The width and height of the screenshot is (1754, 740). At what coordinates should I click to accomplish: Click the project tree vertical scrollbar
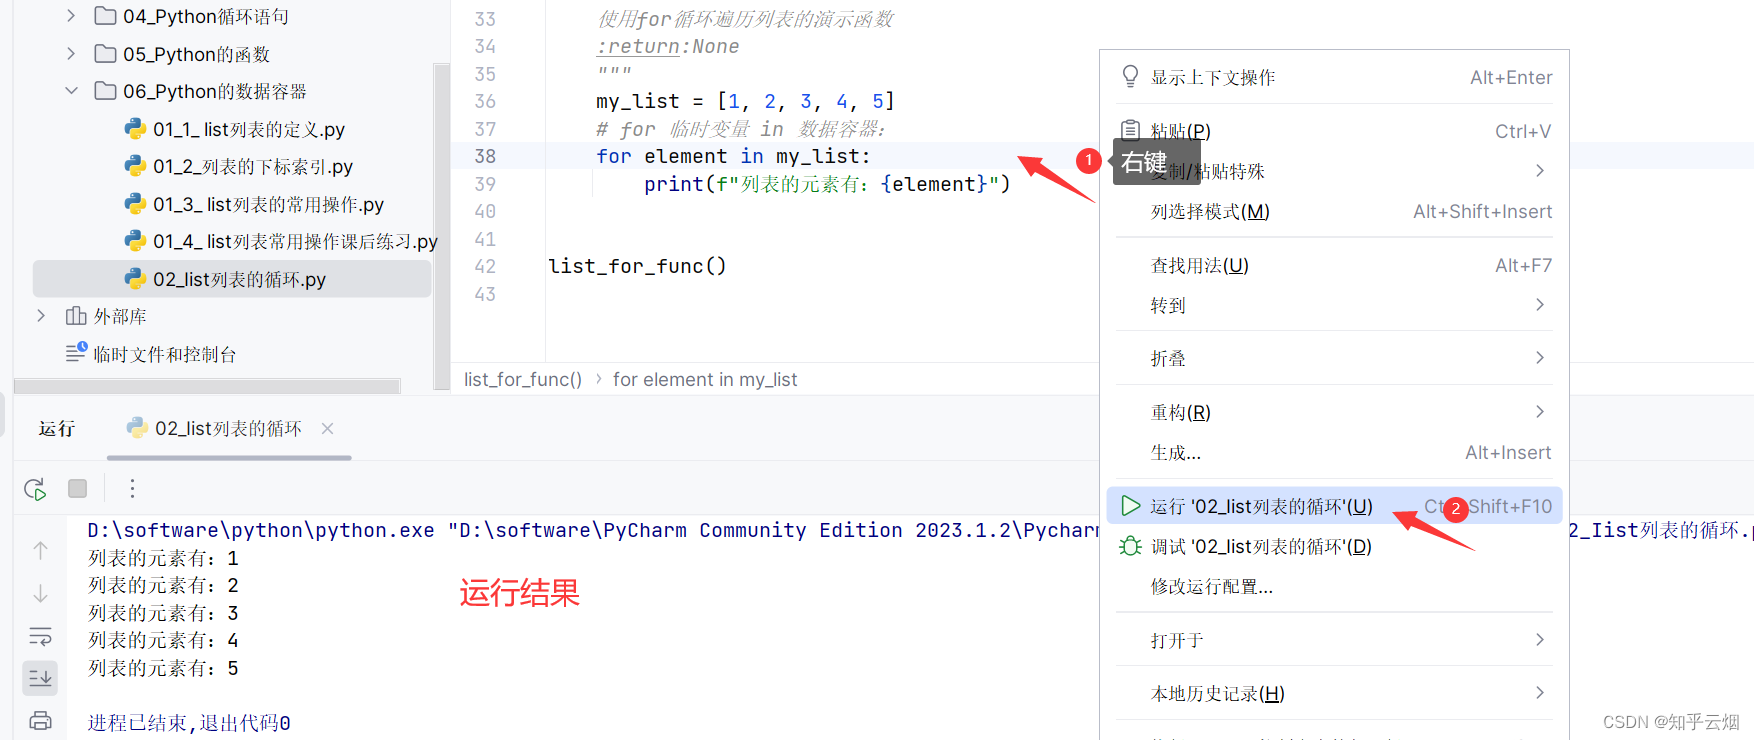coord(441,225)
